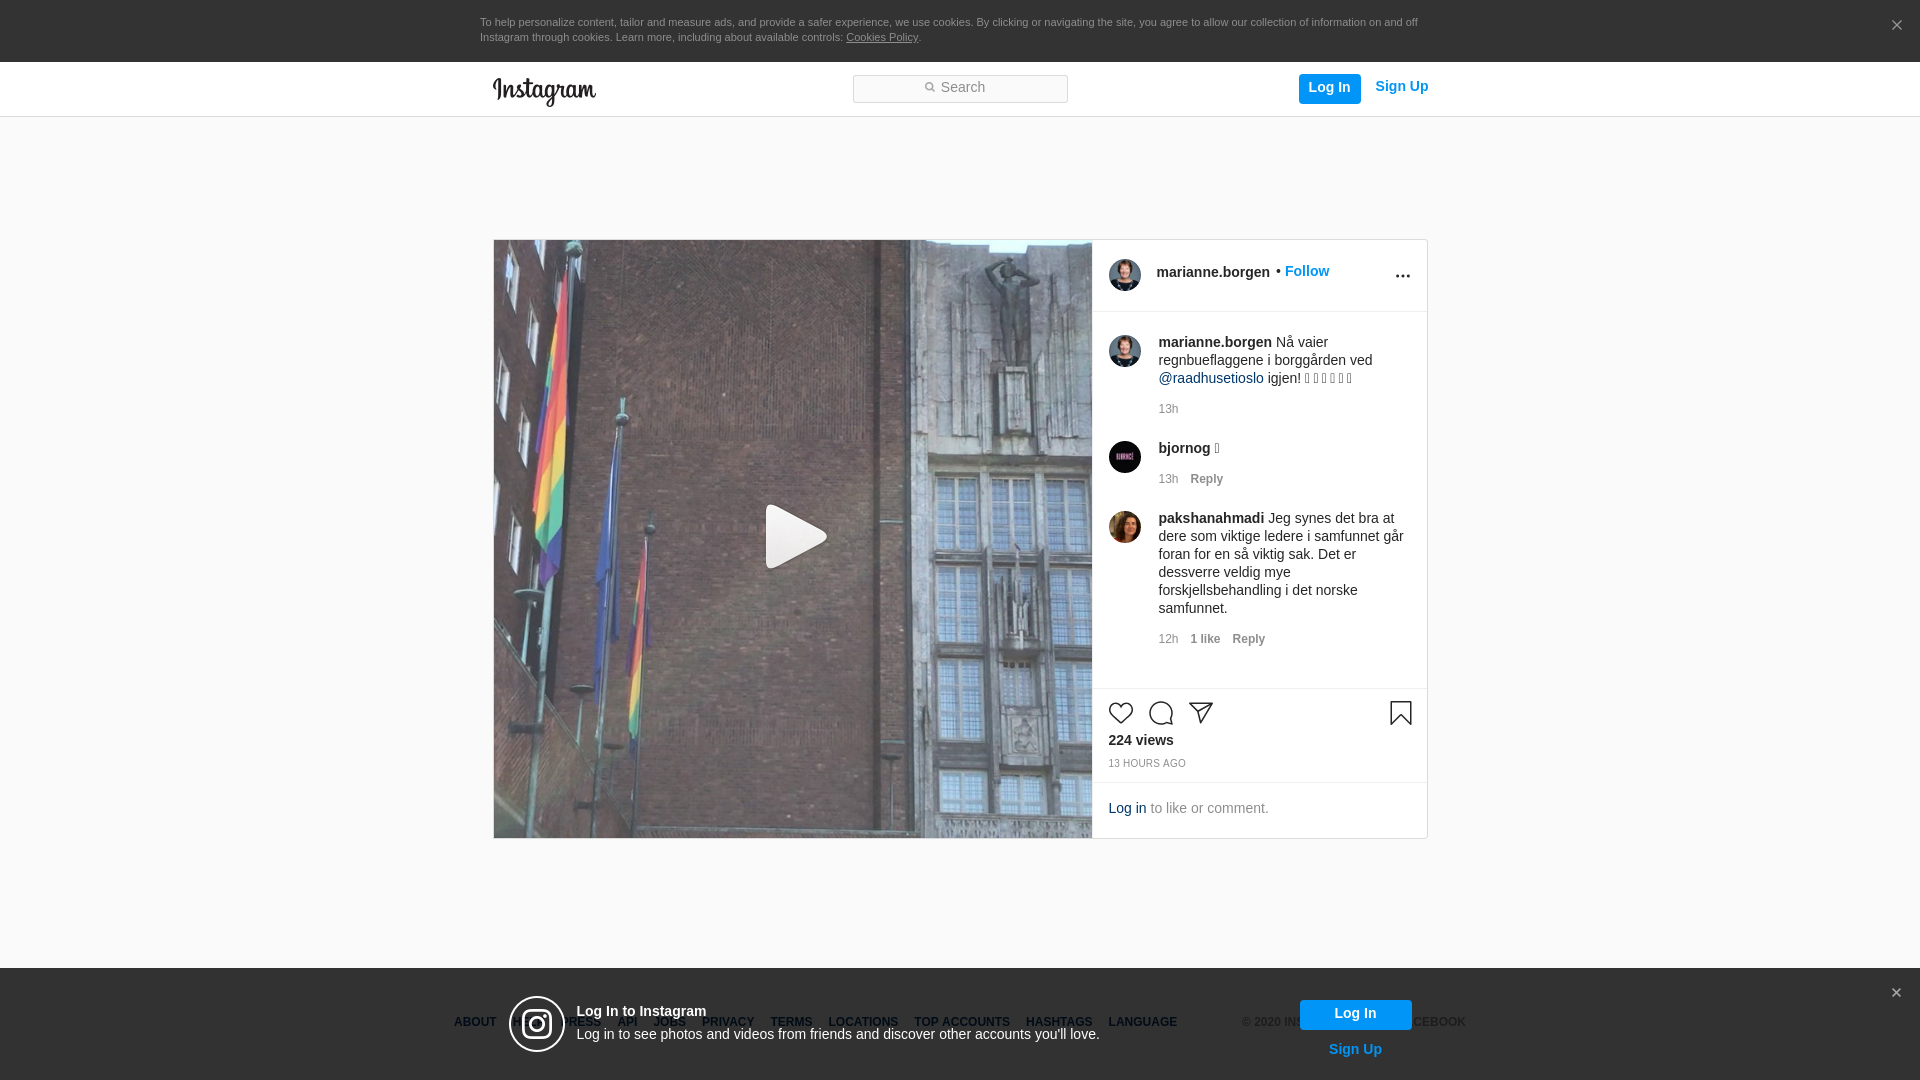This screenshot has width=1920, height=1080.
Task: Open the HASHTAGS footer link
Action: tap(1058, 1022)
